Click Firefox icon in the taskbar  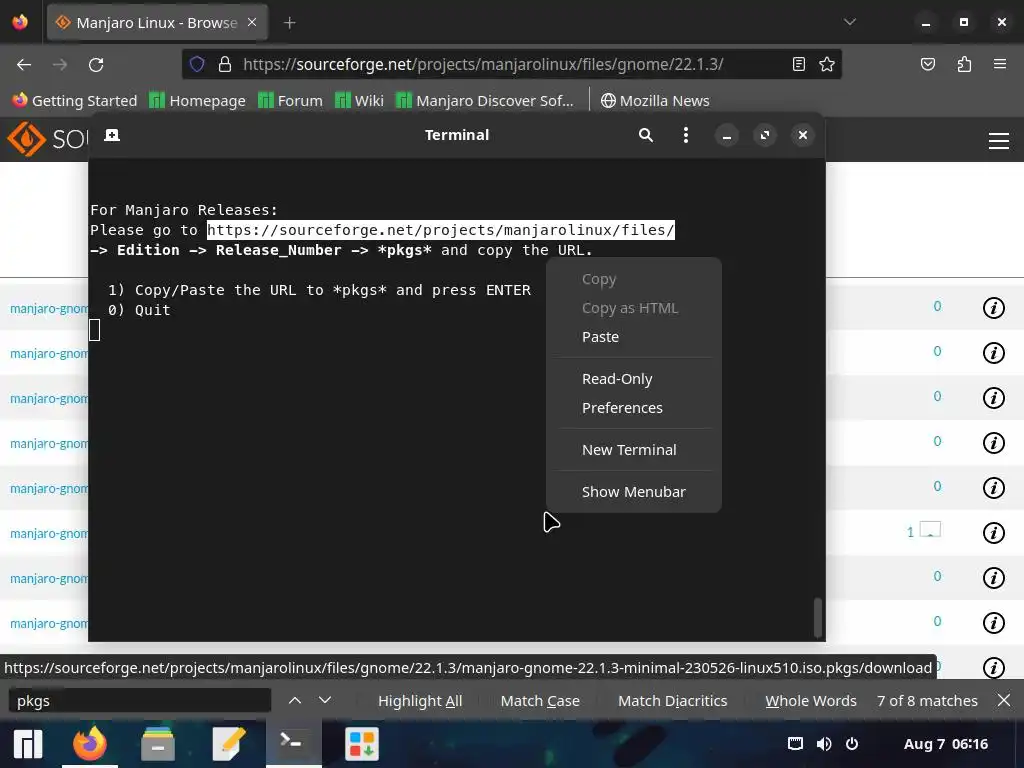[89, 744]
